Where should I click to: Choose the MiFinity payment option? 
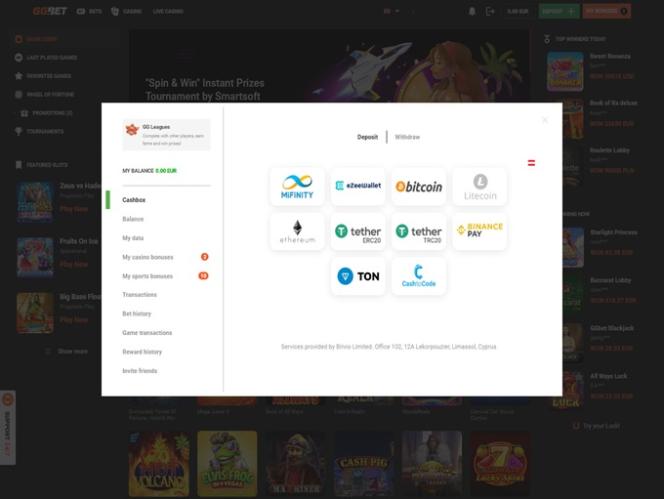tap(297, 186)
